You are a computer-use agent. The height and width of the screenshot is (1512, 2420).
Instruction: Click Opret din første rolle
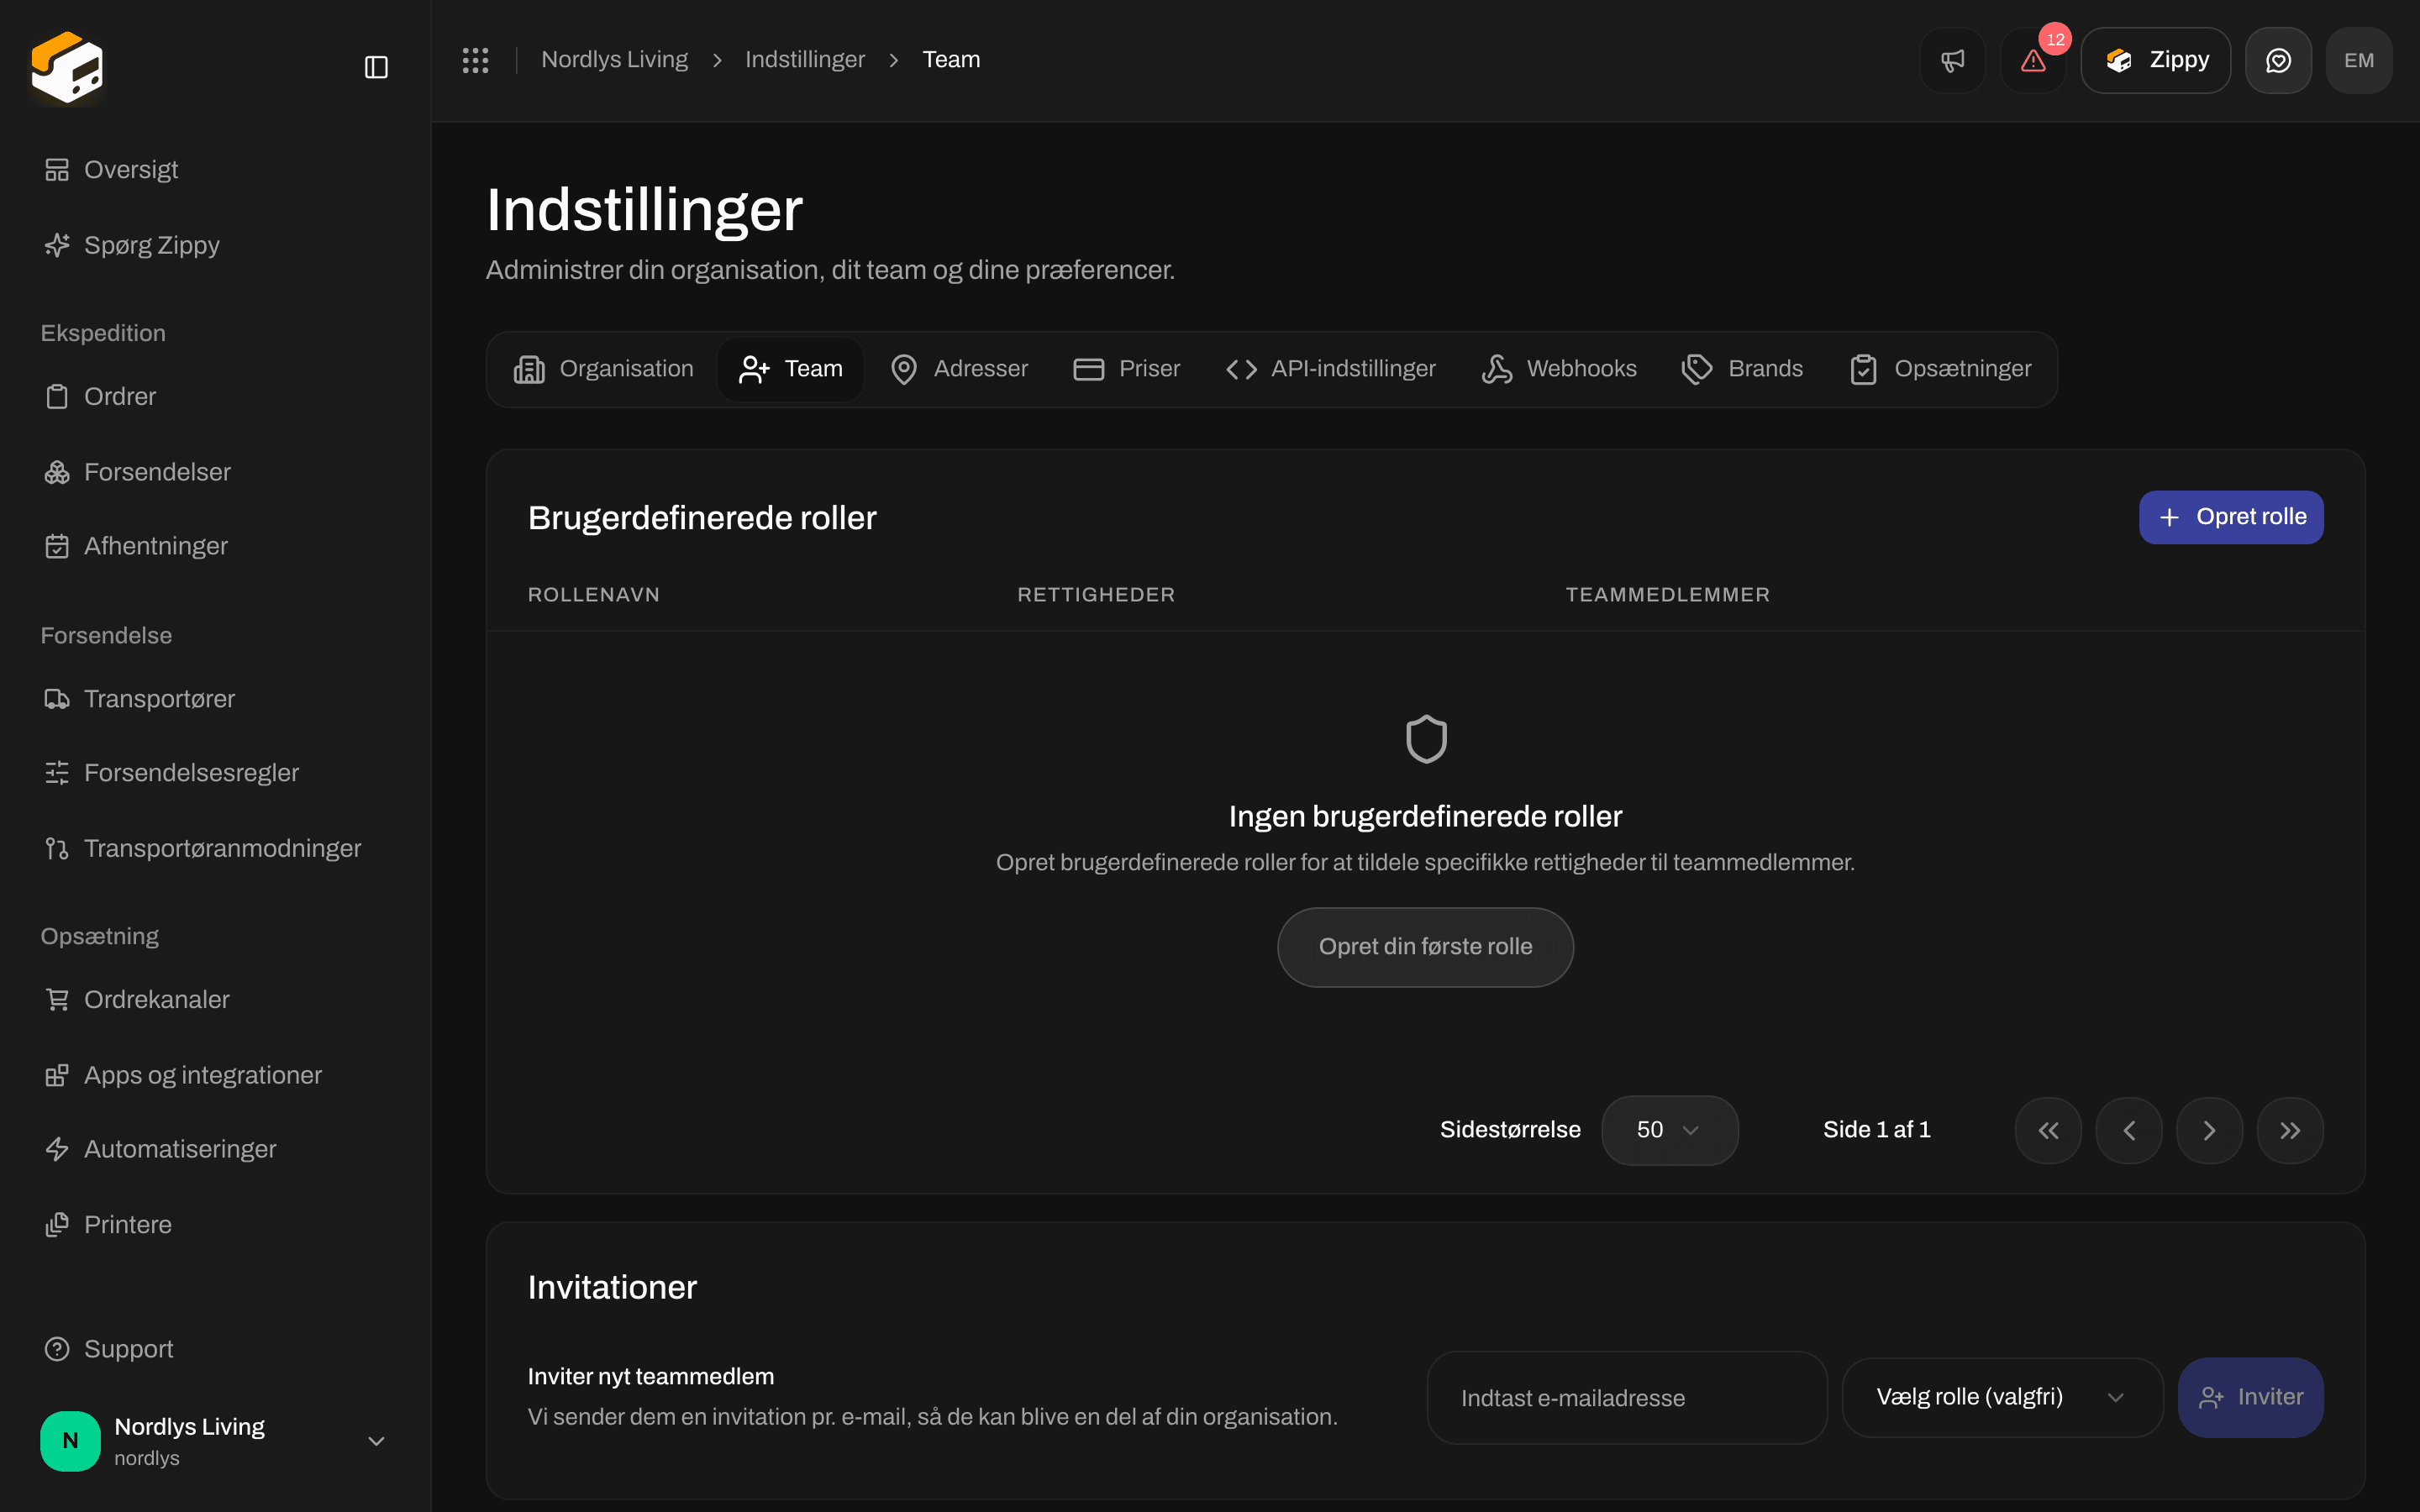(1425, 947)
